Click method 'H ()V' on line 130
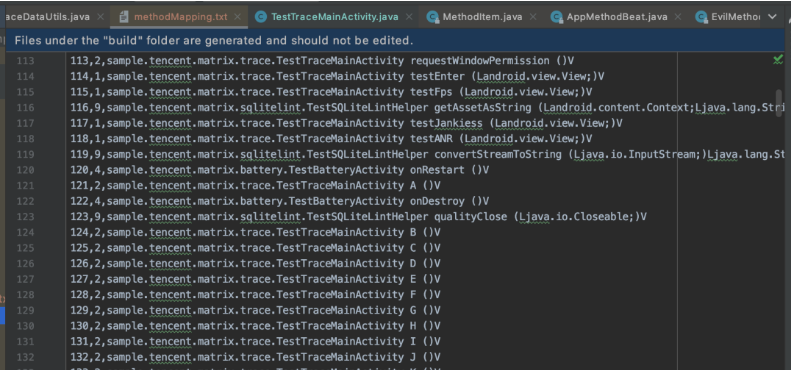The width and height of the screenshot is (791, 370). 425,326
